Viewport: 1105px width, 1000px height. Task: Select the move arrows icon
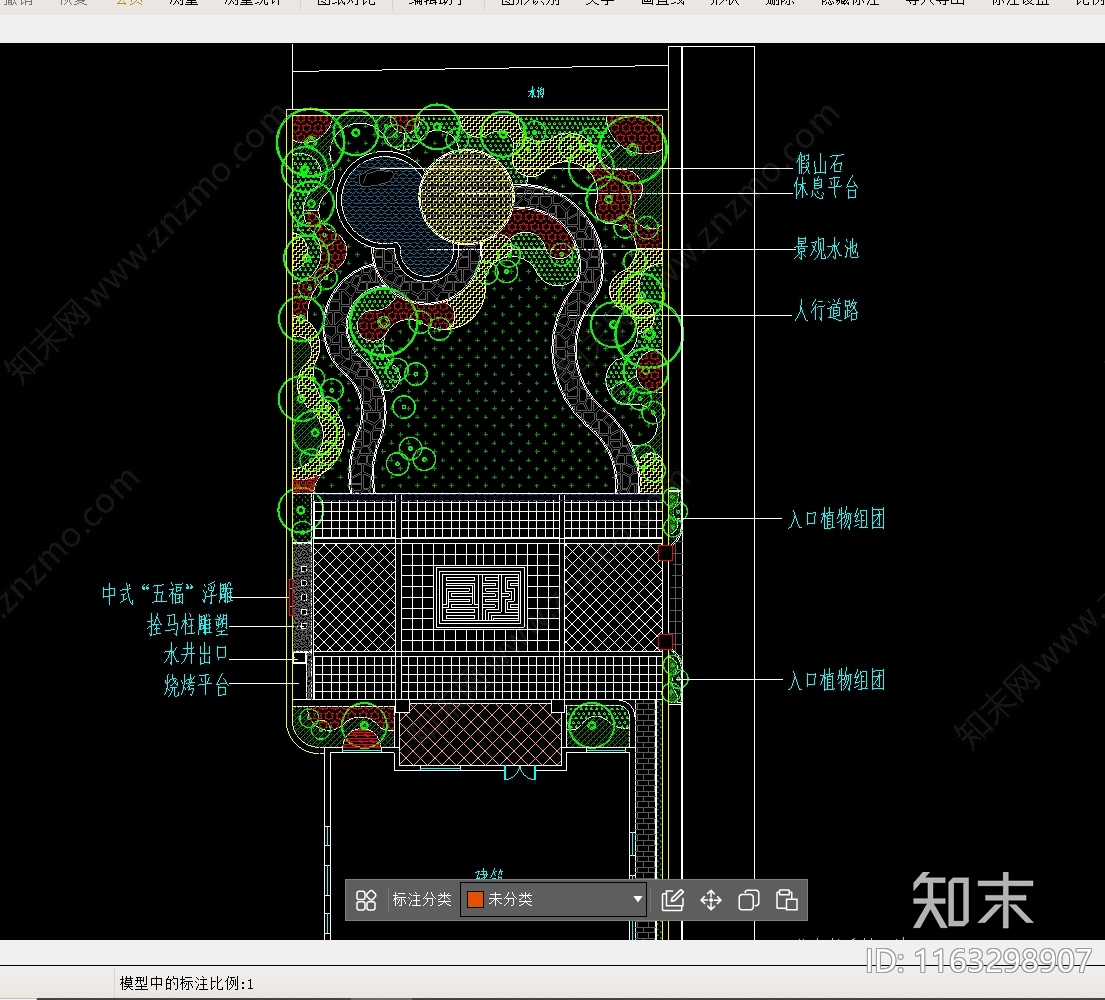(710, 900)
